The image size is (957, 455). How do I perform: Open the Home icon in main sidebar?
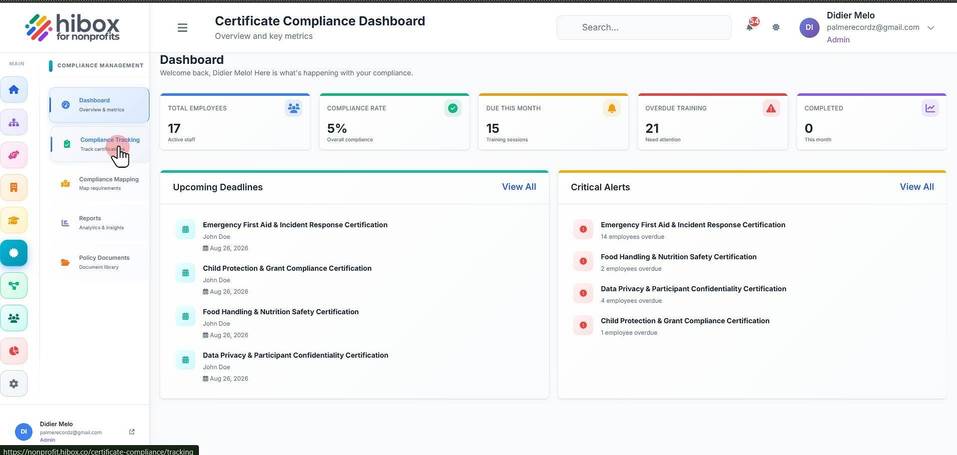(14, 90)
